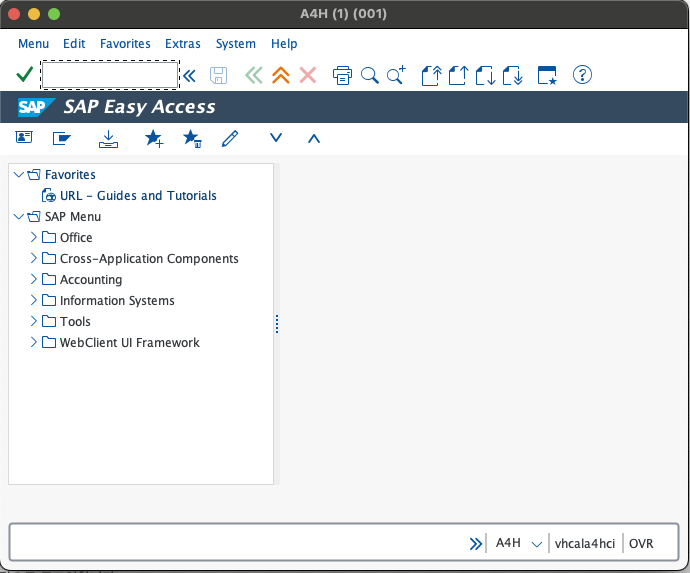This screenshot has width=690, height=573.
Task: Expand the Cross-Application Components folder
Action: [x=33, y=258]
